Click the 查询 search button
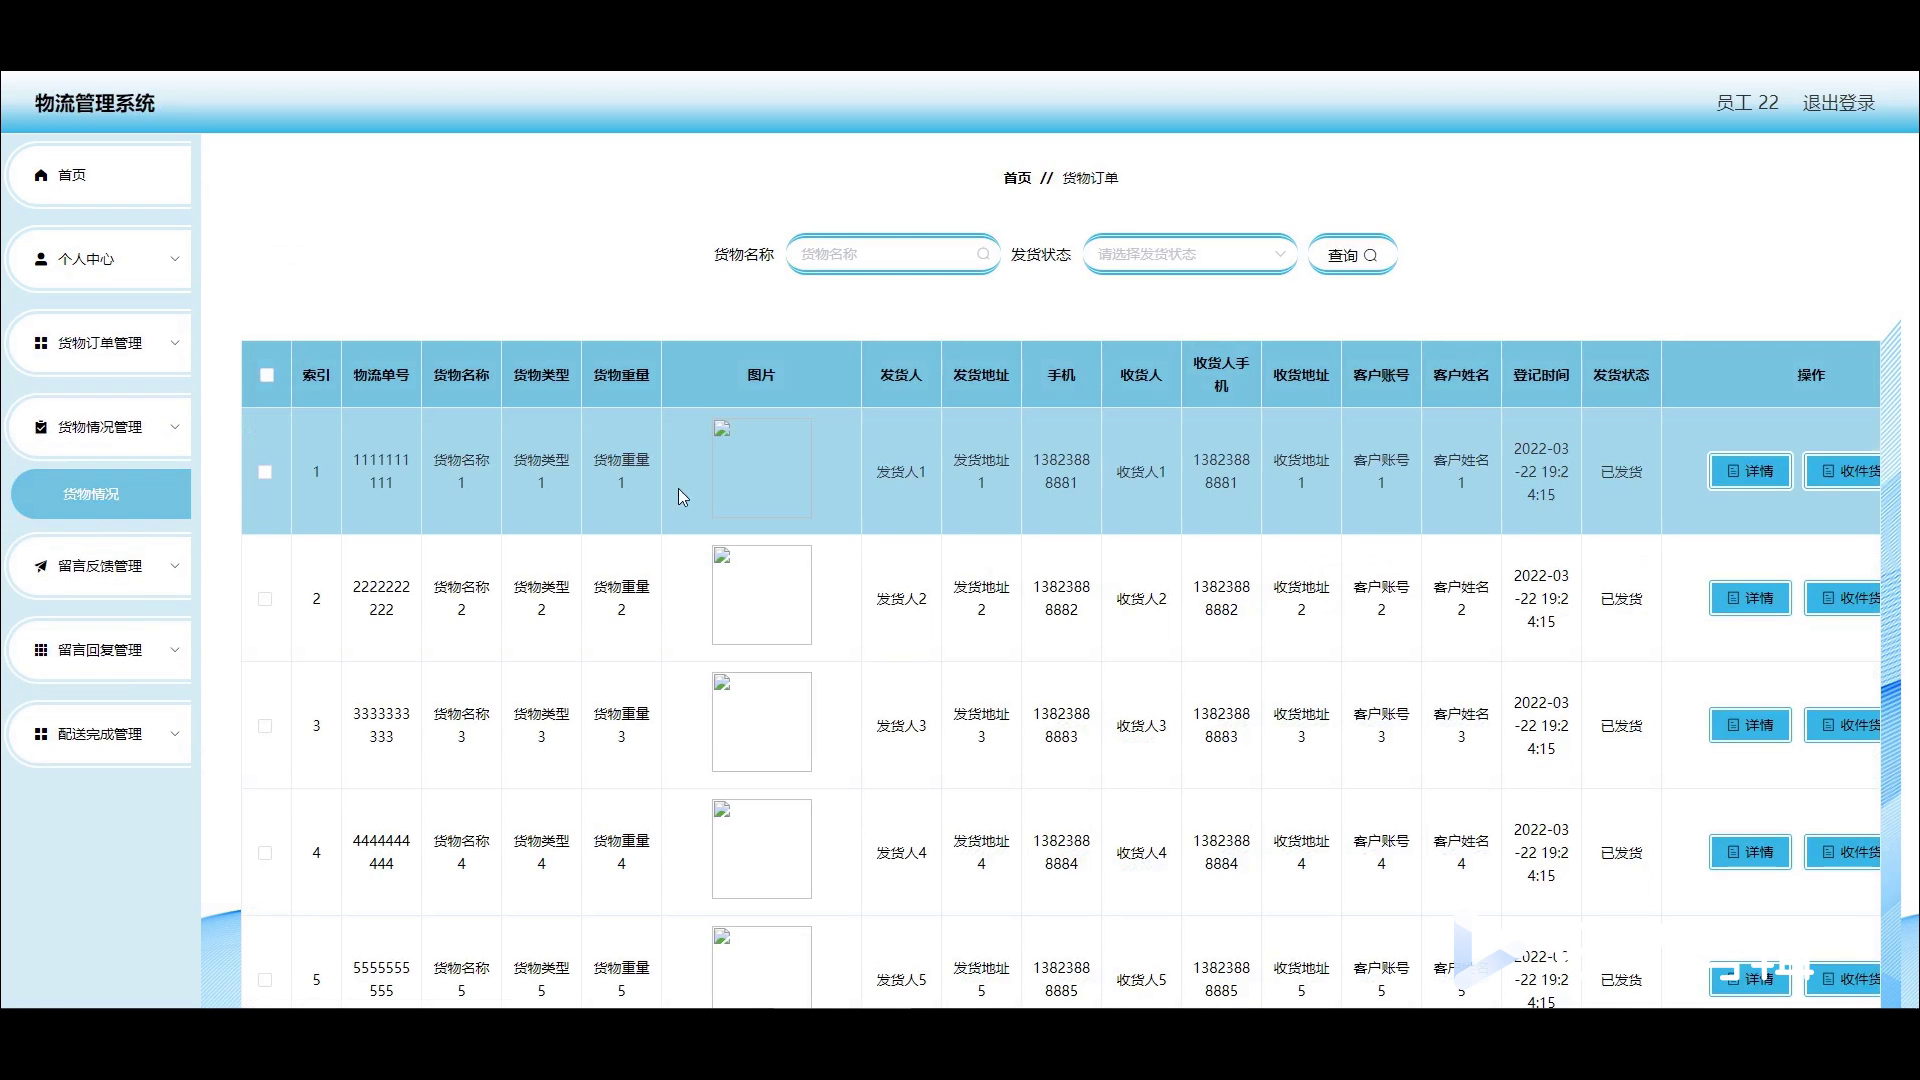The height and width of the screenshot is (1080, 1920). click(1352, 255)
